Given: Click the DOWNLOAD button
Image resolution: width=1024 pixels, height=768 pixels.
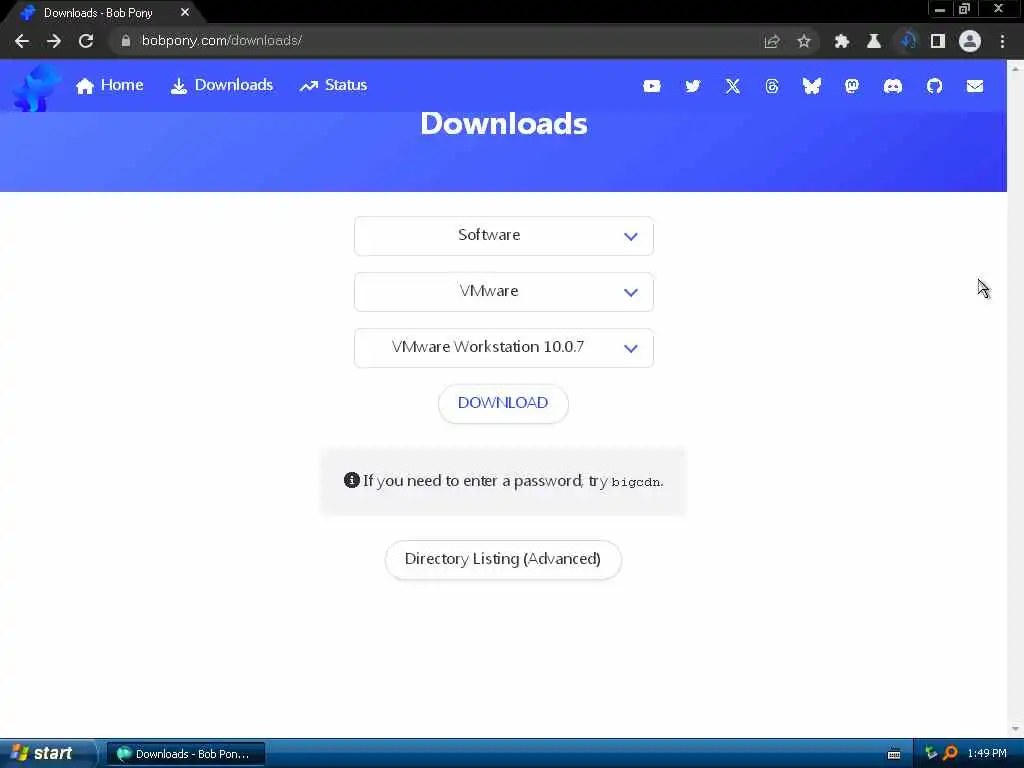Looking at the screenshot, I should tap(503, 403).
